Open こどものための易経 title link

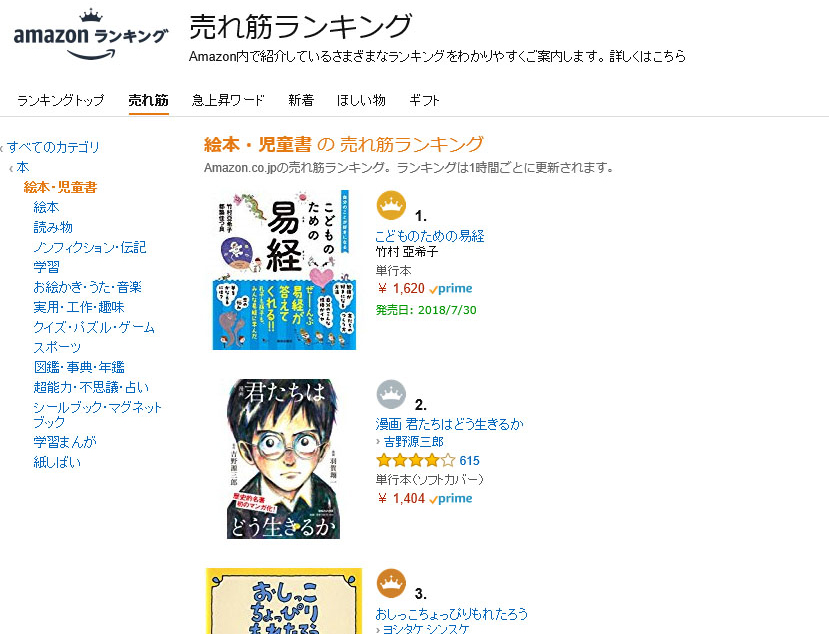[x=430, y=236]
